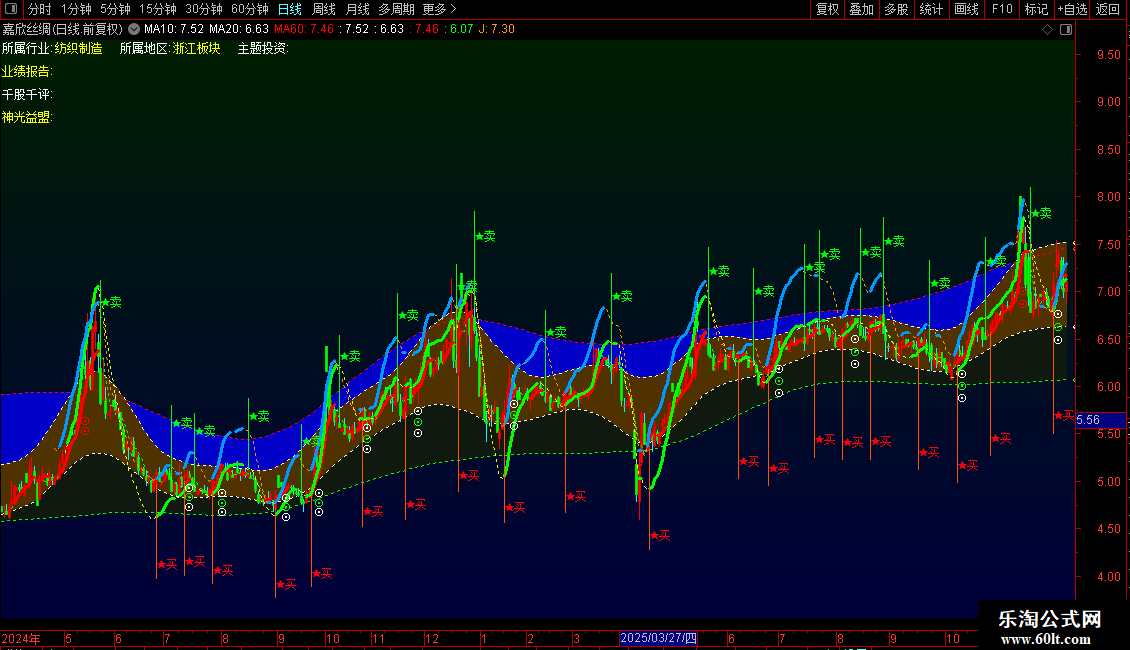Select the 15分钟 period tab

pyautogui.click(x=157, y=9)
